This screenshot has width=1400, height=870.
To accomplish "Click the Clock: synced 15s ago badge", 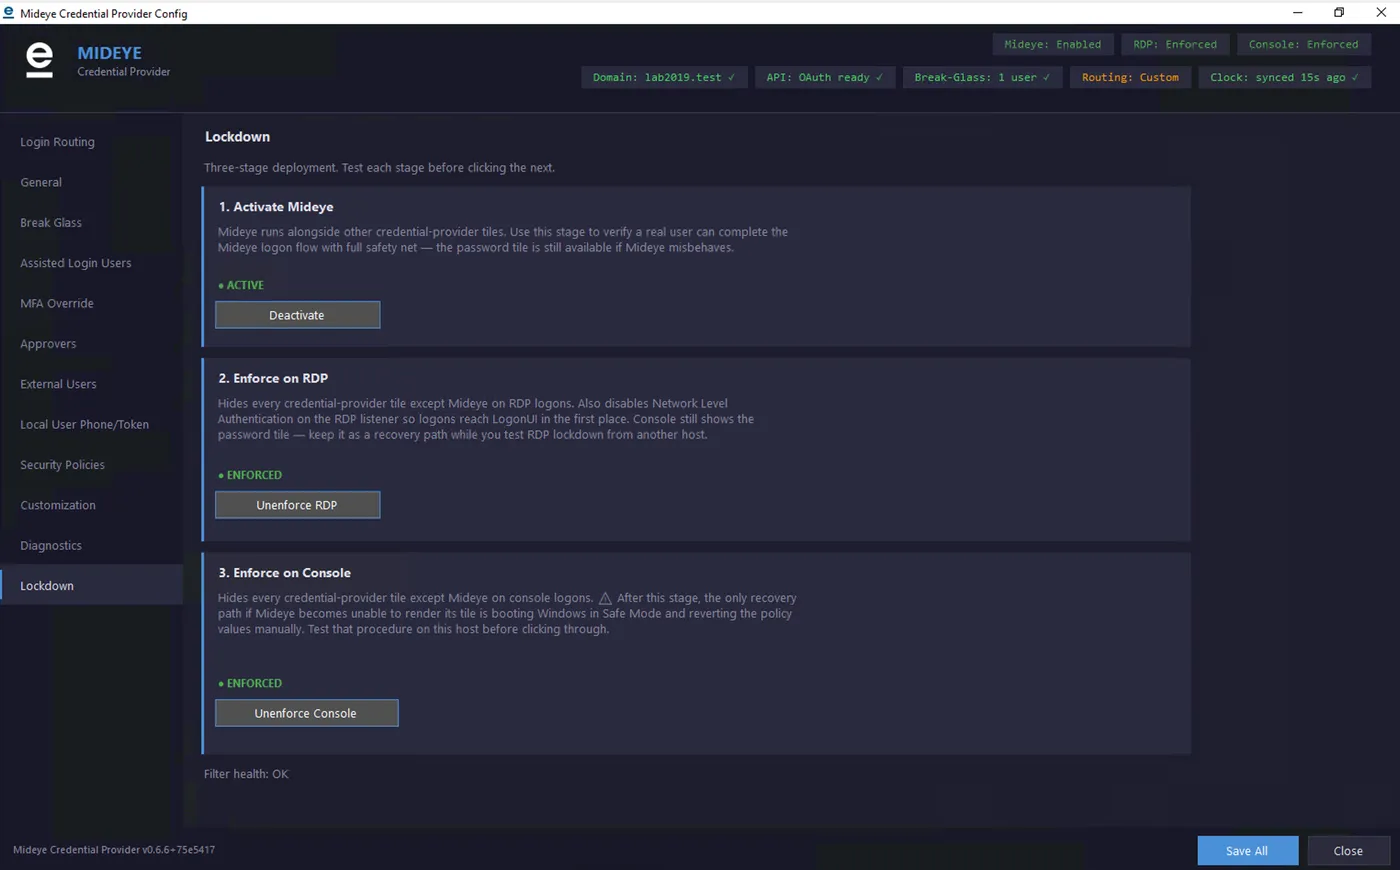I will tap(1284, 77).
